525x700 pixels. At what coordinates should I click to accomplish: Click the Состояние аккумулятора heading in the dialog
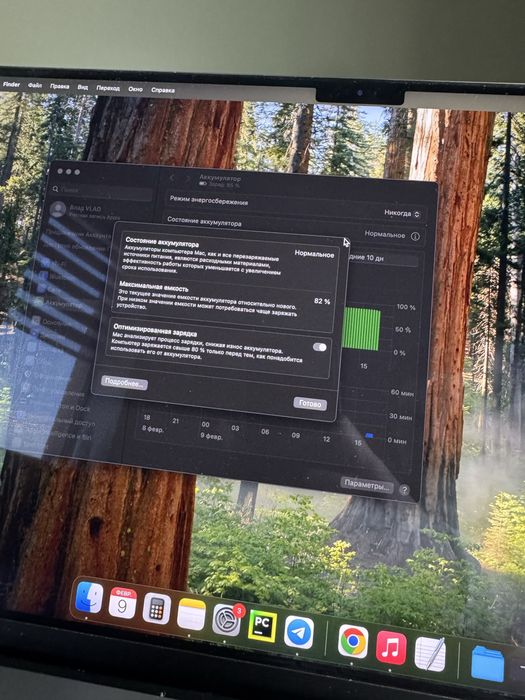tap(162, 242)
